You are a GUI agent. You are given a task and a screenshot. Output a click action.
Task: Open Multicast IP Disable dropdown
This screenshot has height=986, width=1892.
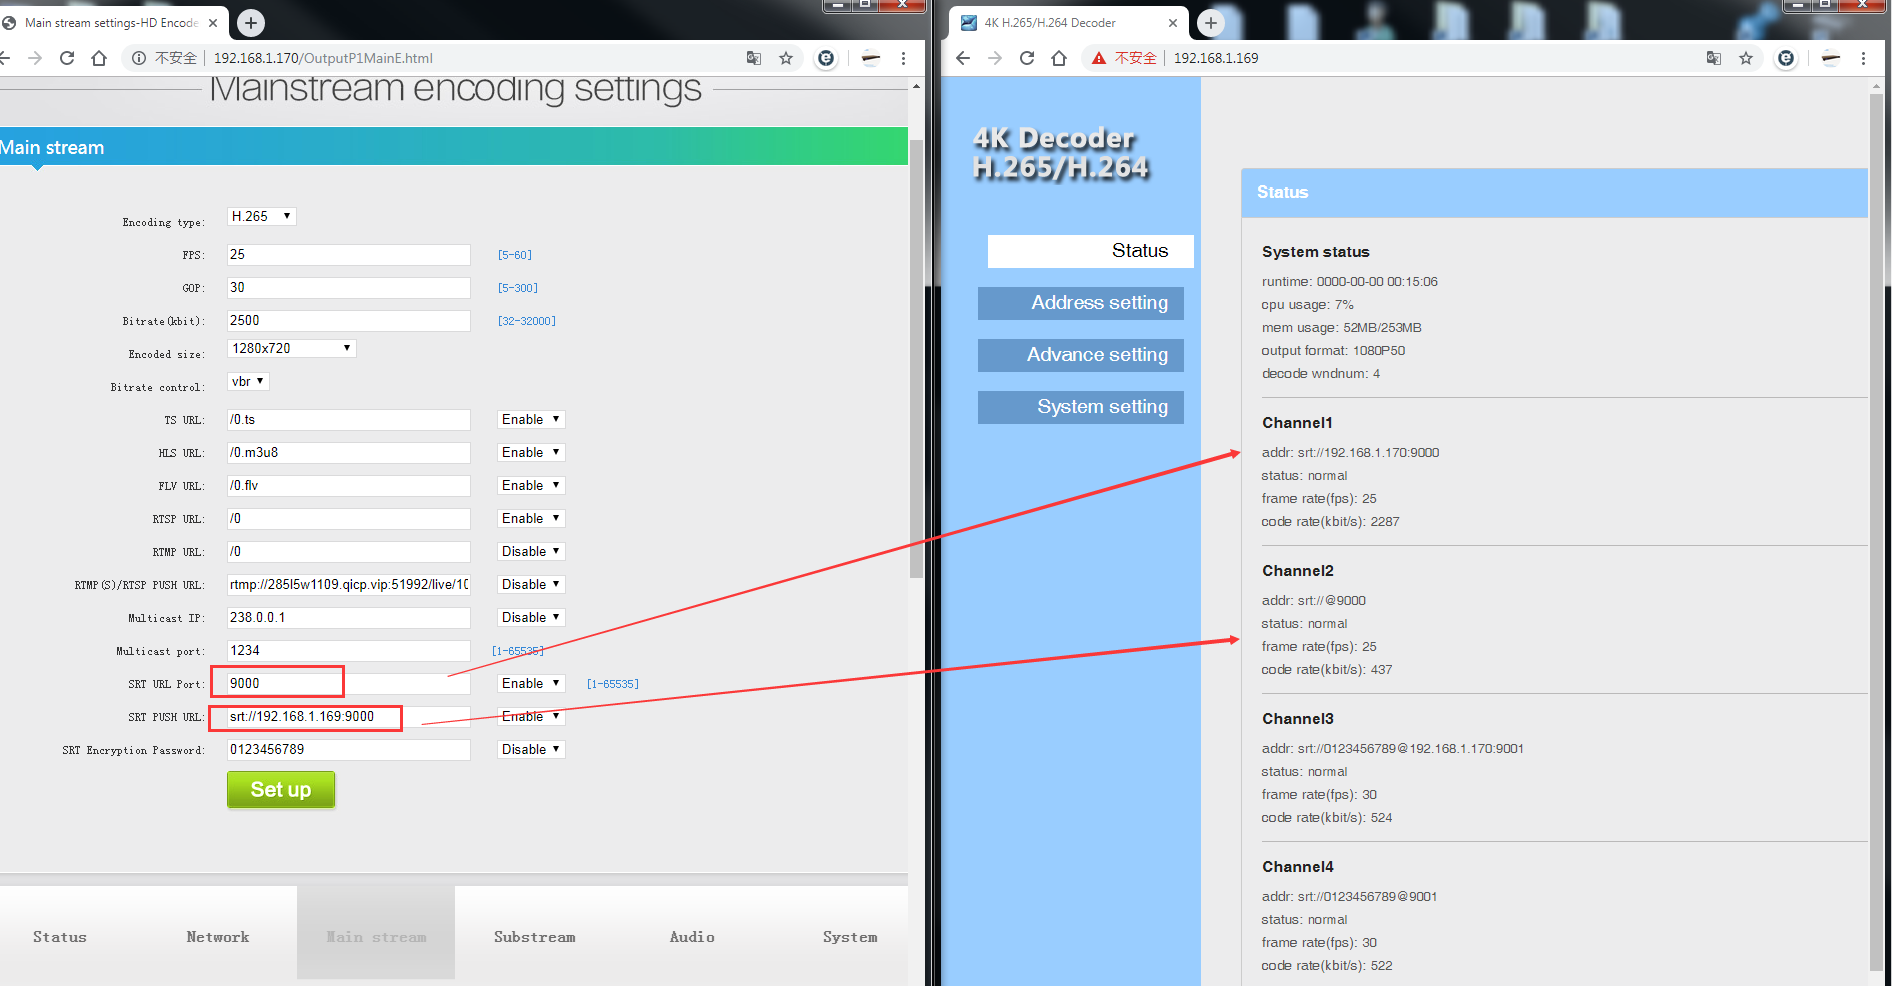(531, 617)
